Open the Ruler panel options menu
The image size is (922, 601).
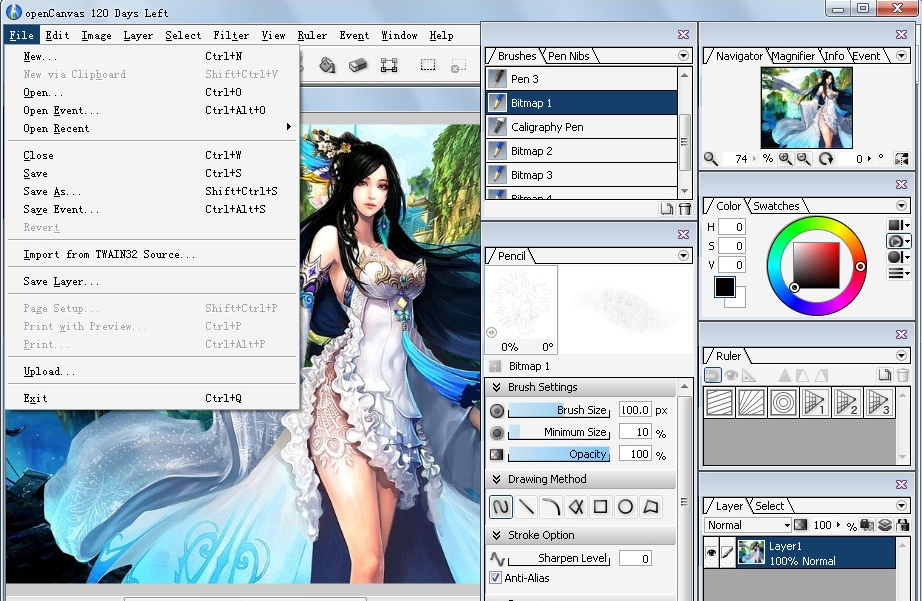901,356
